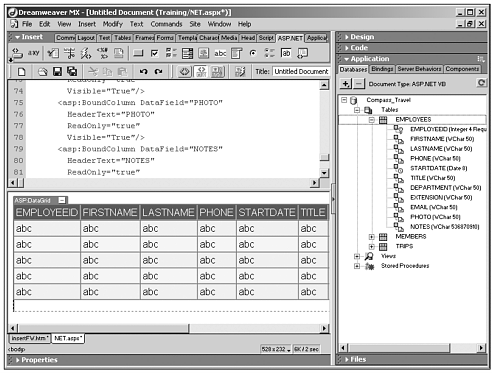Image resolution: width=495 pixels, height=373 pixels.
Task: Switch to the insertFW.htm document tab
Action: (30, 338)
